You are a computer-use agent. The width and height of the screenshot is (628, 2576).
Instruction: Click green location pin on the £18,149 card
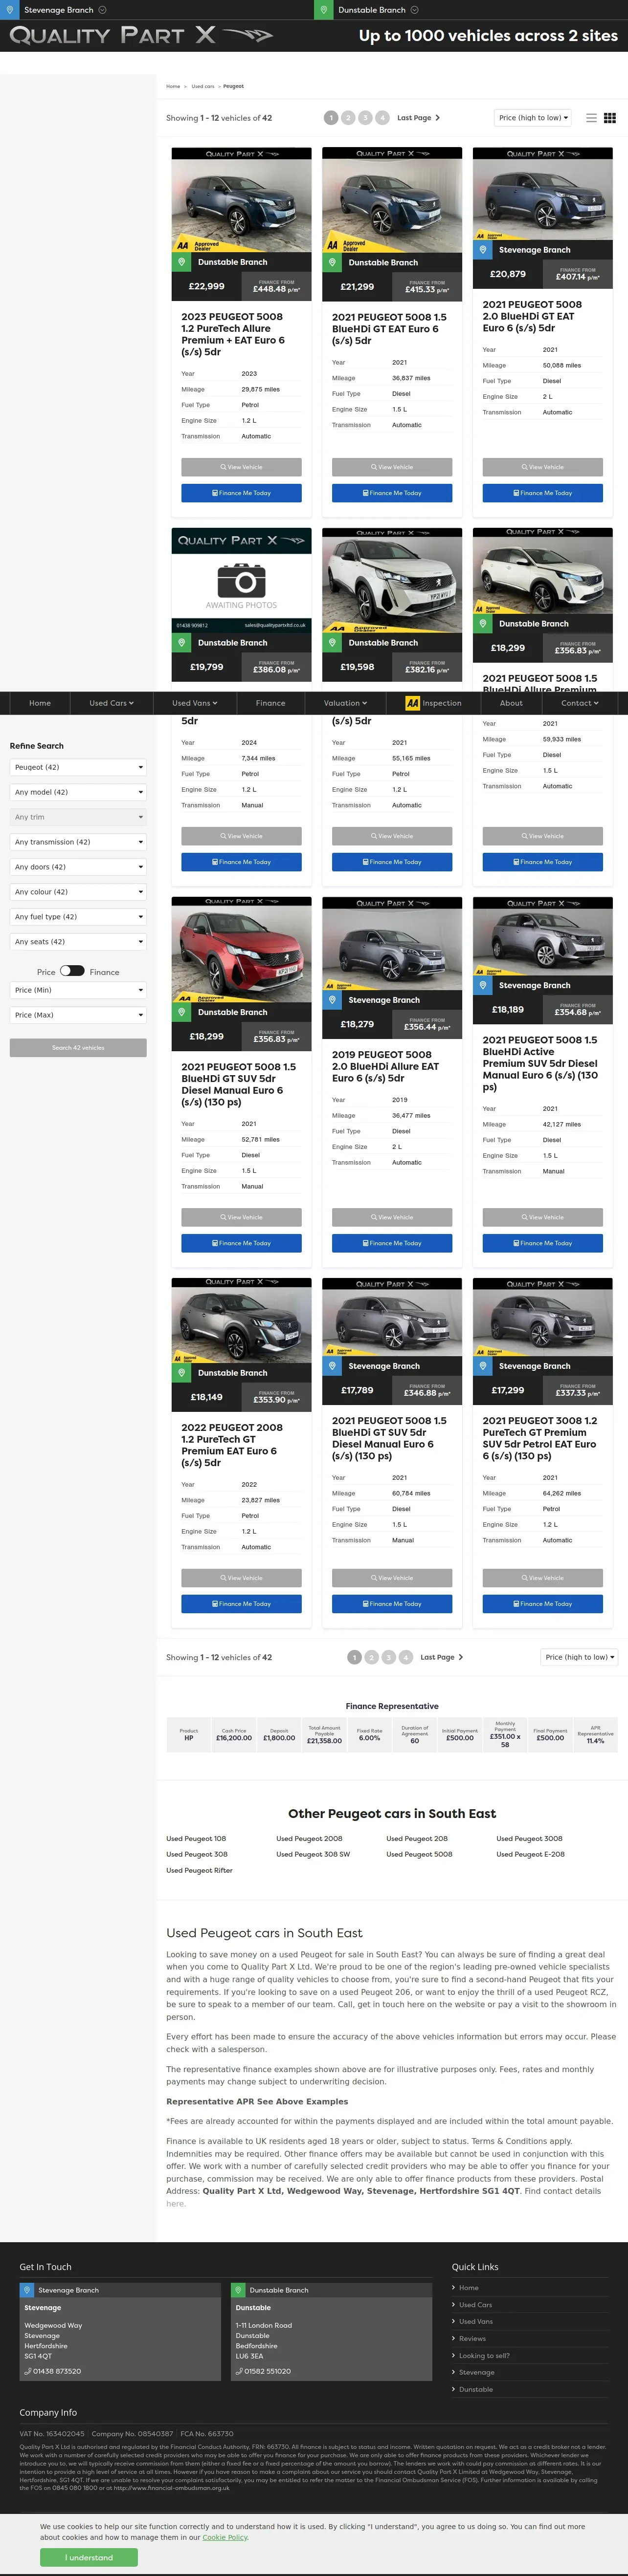181,1373
